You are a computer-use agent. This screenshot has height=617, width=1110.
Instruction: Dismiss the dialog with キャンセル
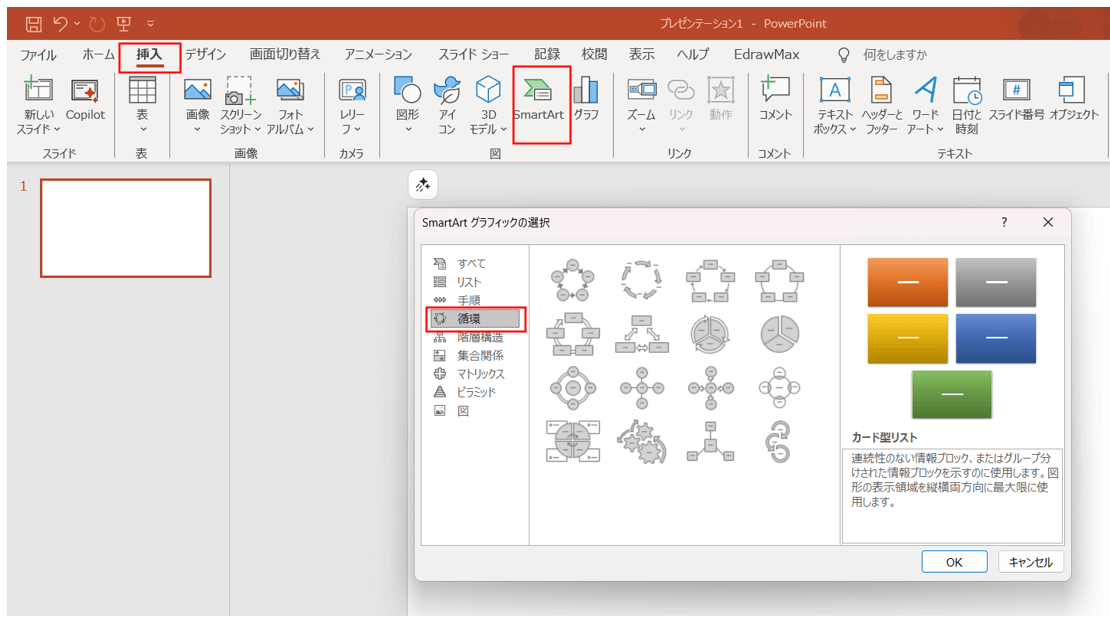point(1030,561)
